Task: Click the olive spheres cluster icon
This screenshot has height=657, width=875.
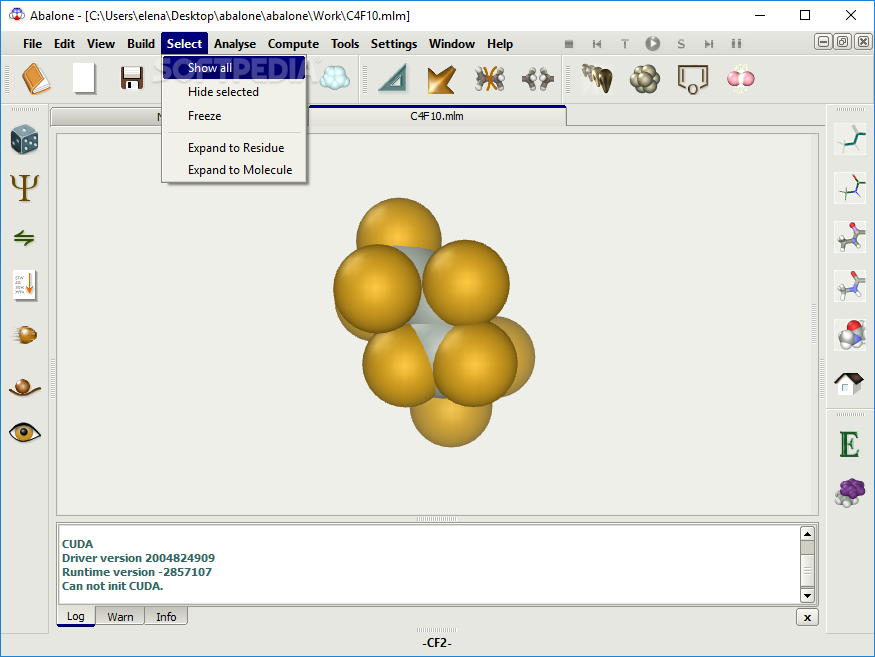Action: 645,78
